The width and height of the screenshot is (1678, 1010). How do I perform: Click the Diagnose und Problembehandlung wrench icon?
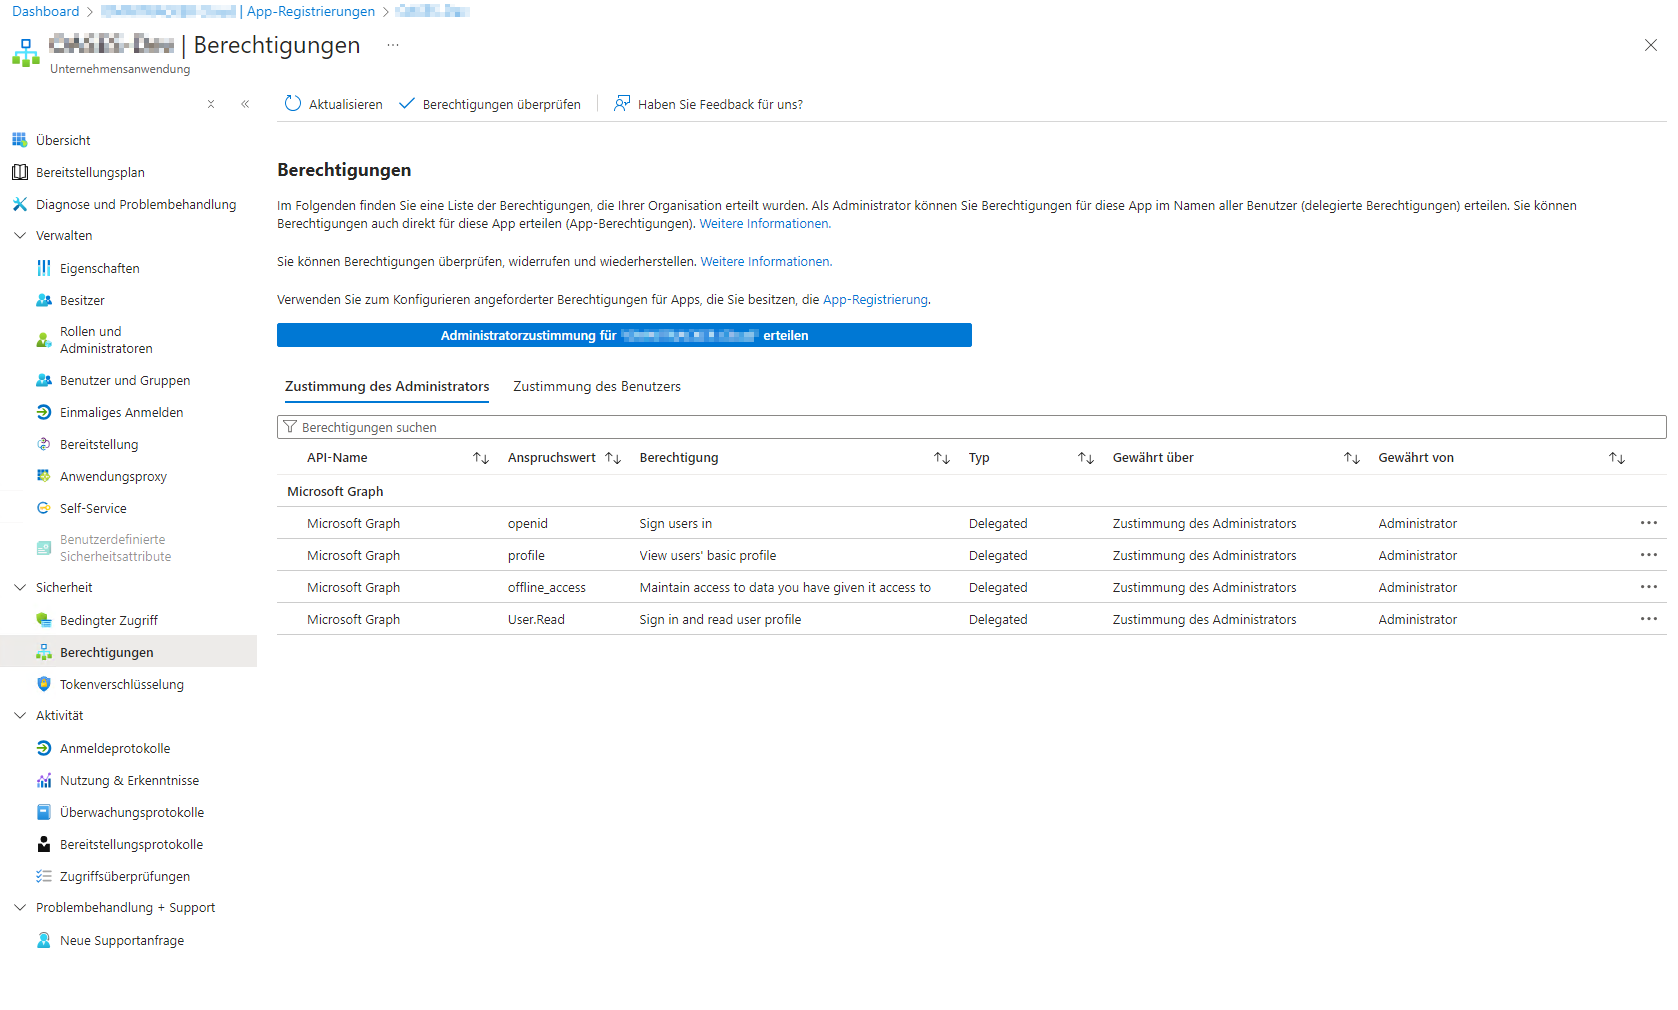20,204
